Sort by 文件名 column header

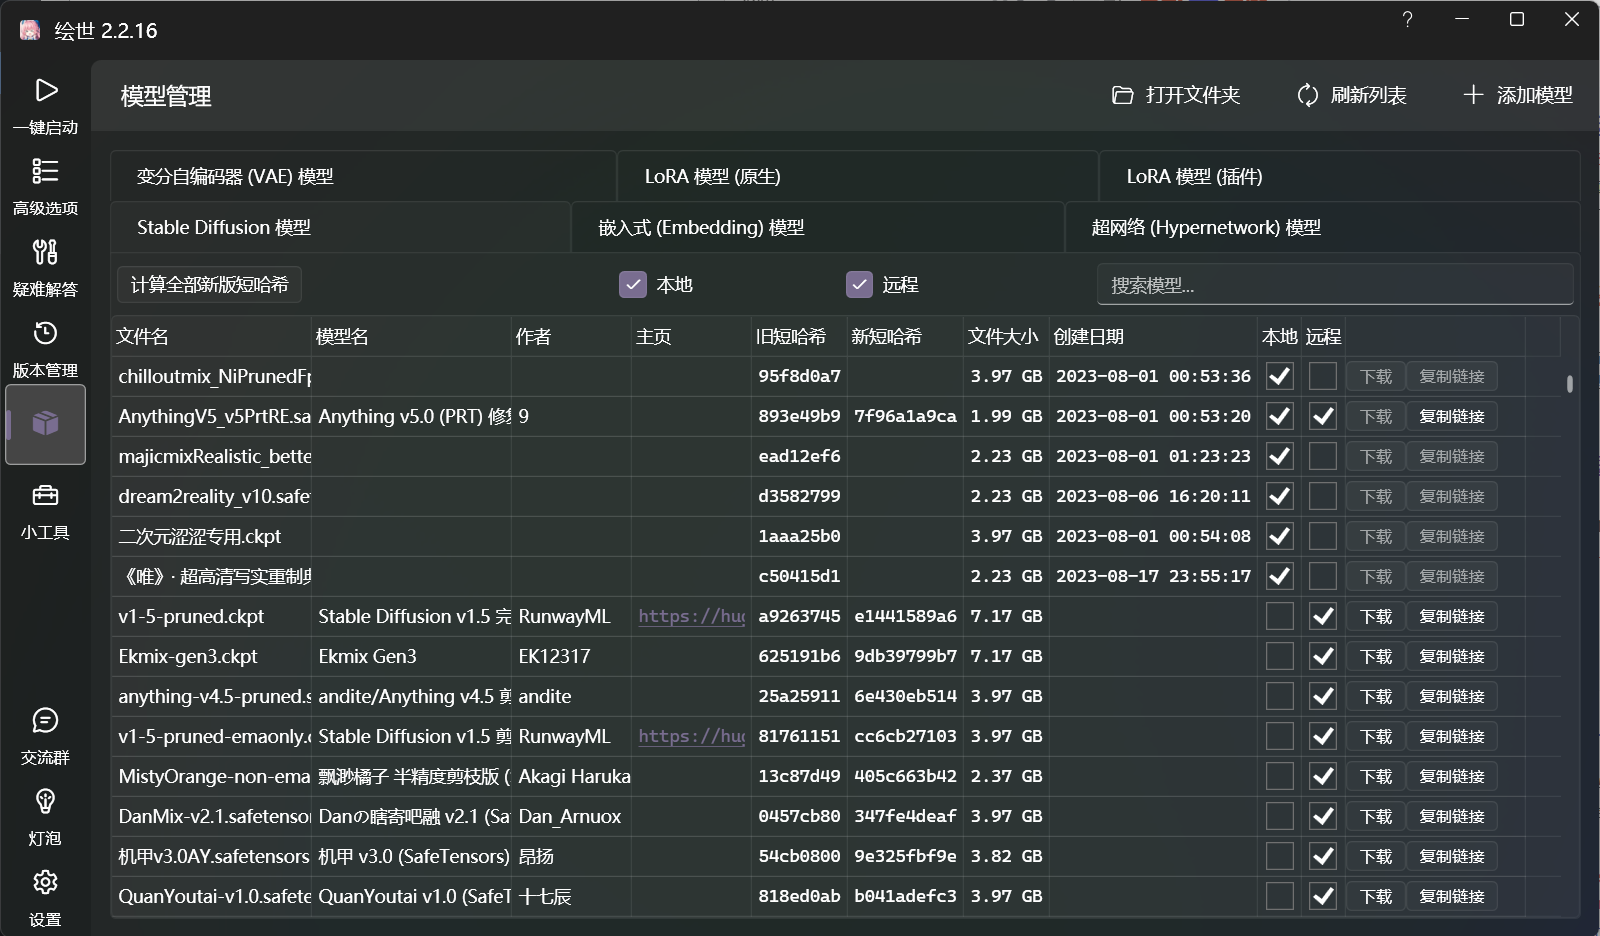(211, 337)
